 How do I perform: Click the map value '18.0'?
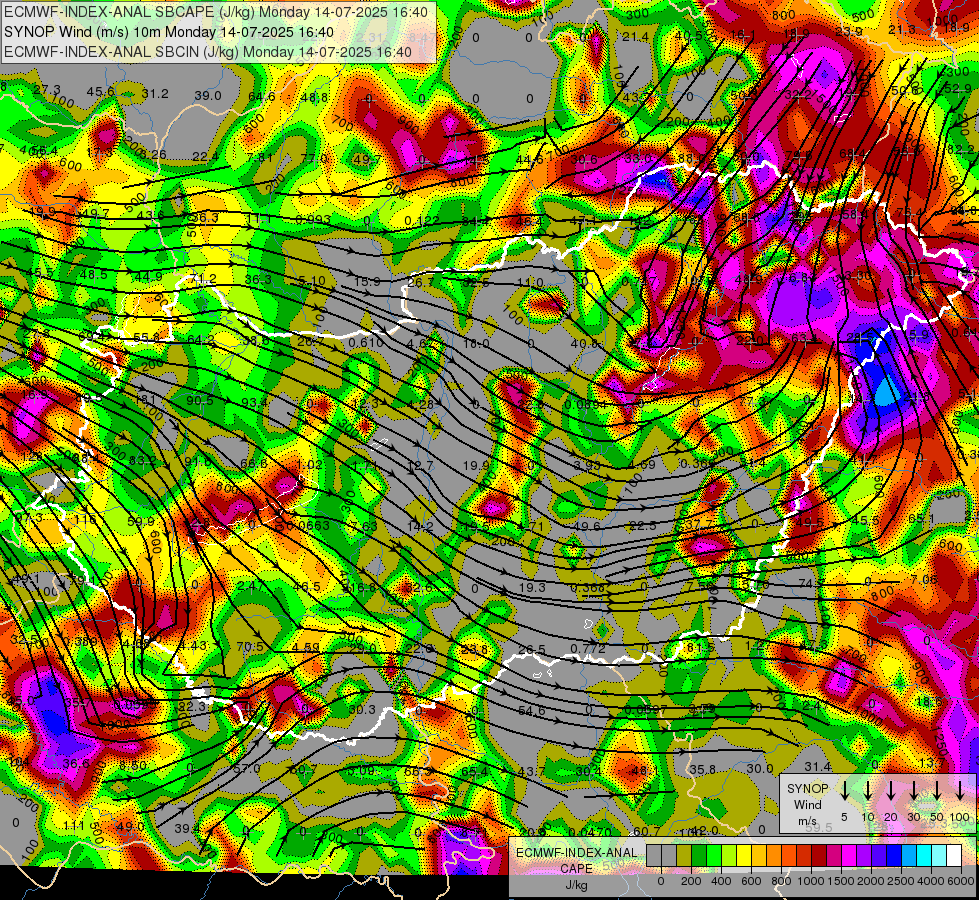476,343
